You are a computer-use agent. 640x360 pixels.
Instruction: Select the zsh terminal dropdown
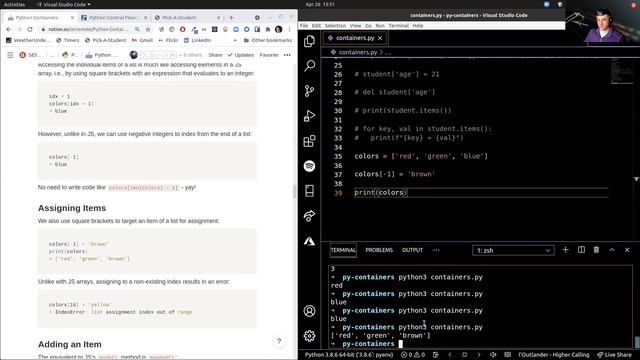513,250
